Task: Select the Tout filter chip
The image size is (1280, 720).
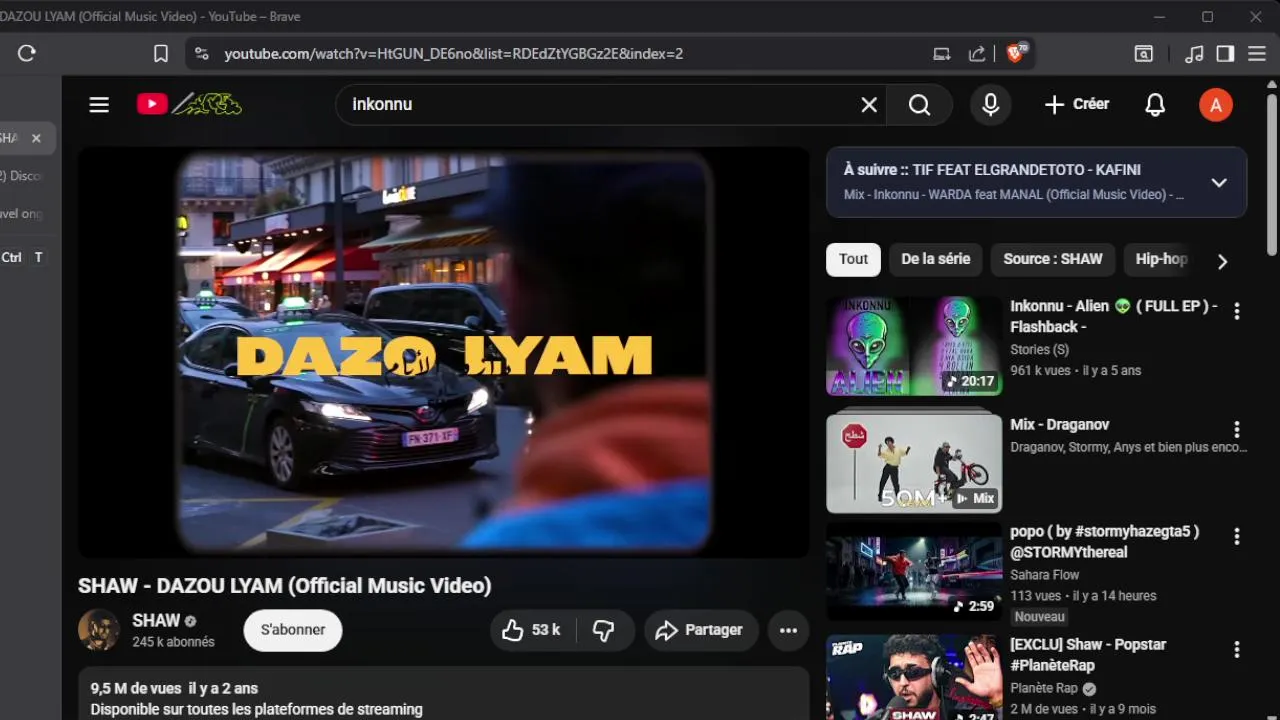Action: [853, 259]
